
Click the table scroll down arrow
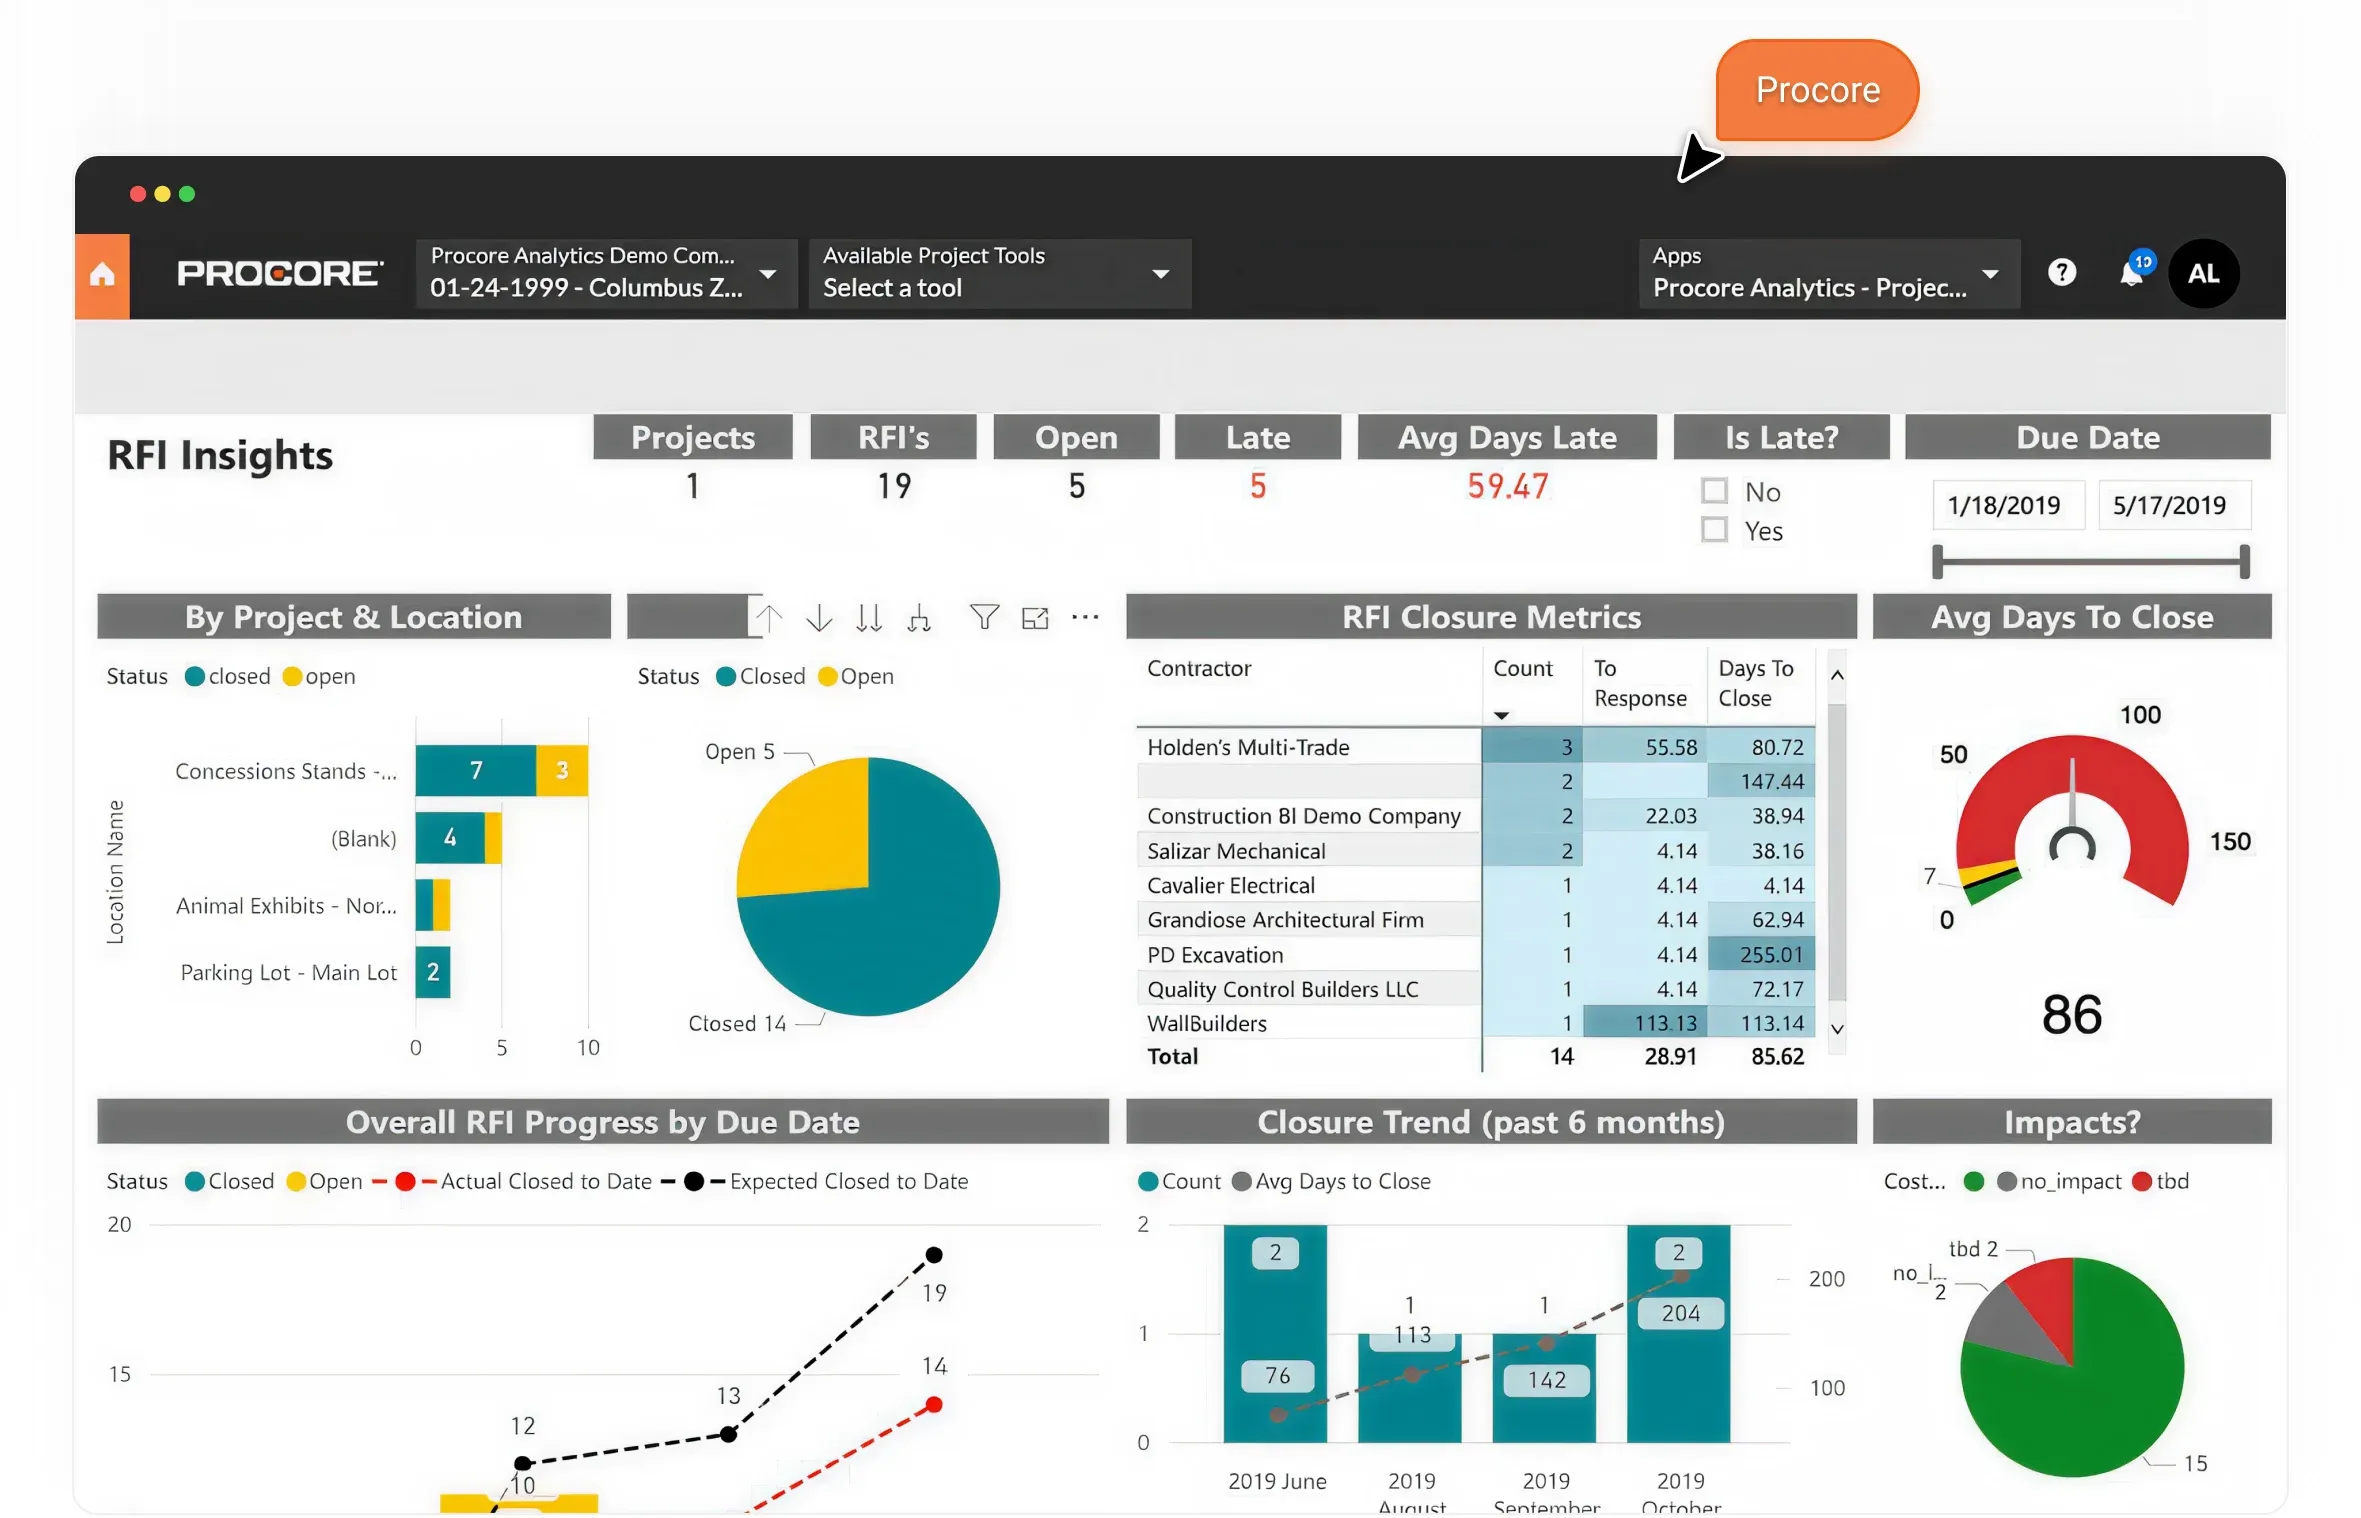(x=1836, y=1028)
